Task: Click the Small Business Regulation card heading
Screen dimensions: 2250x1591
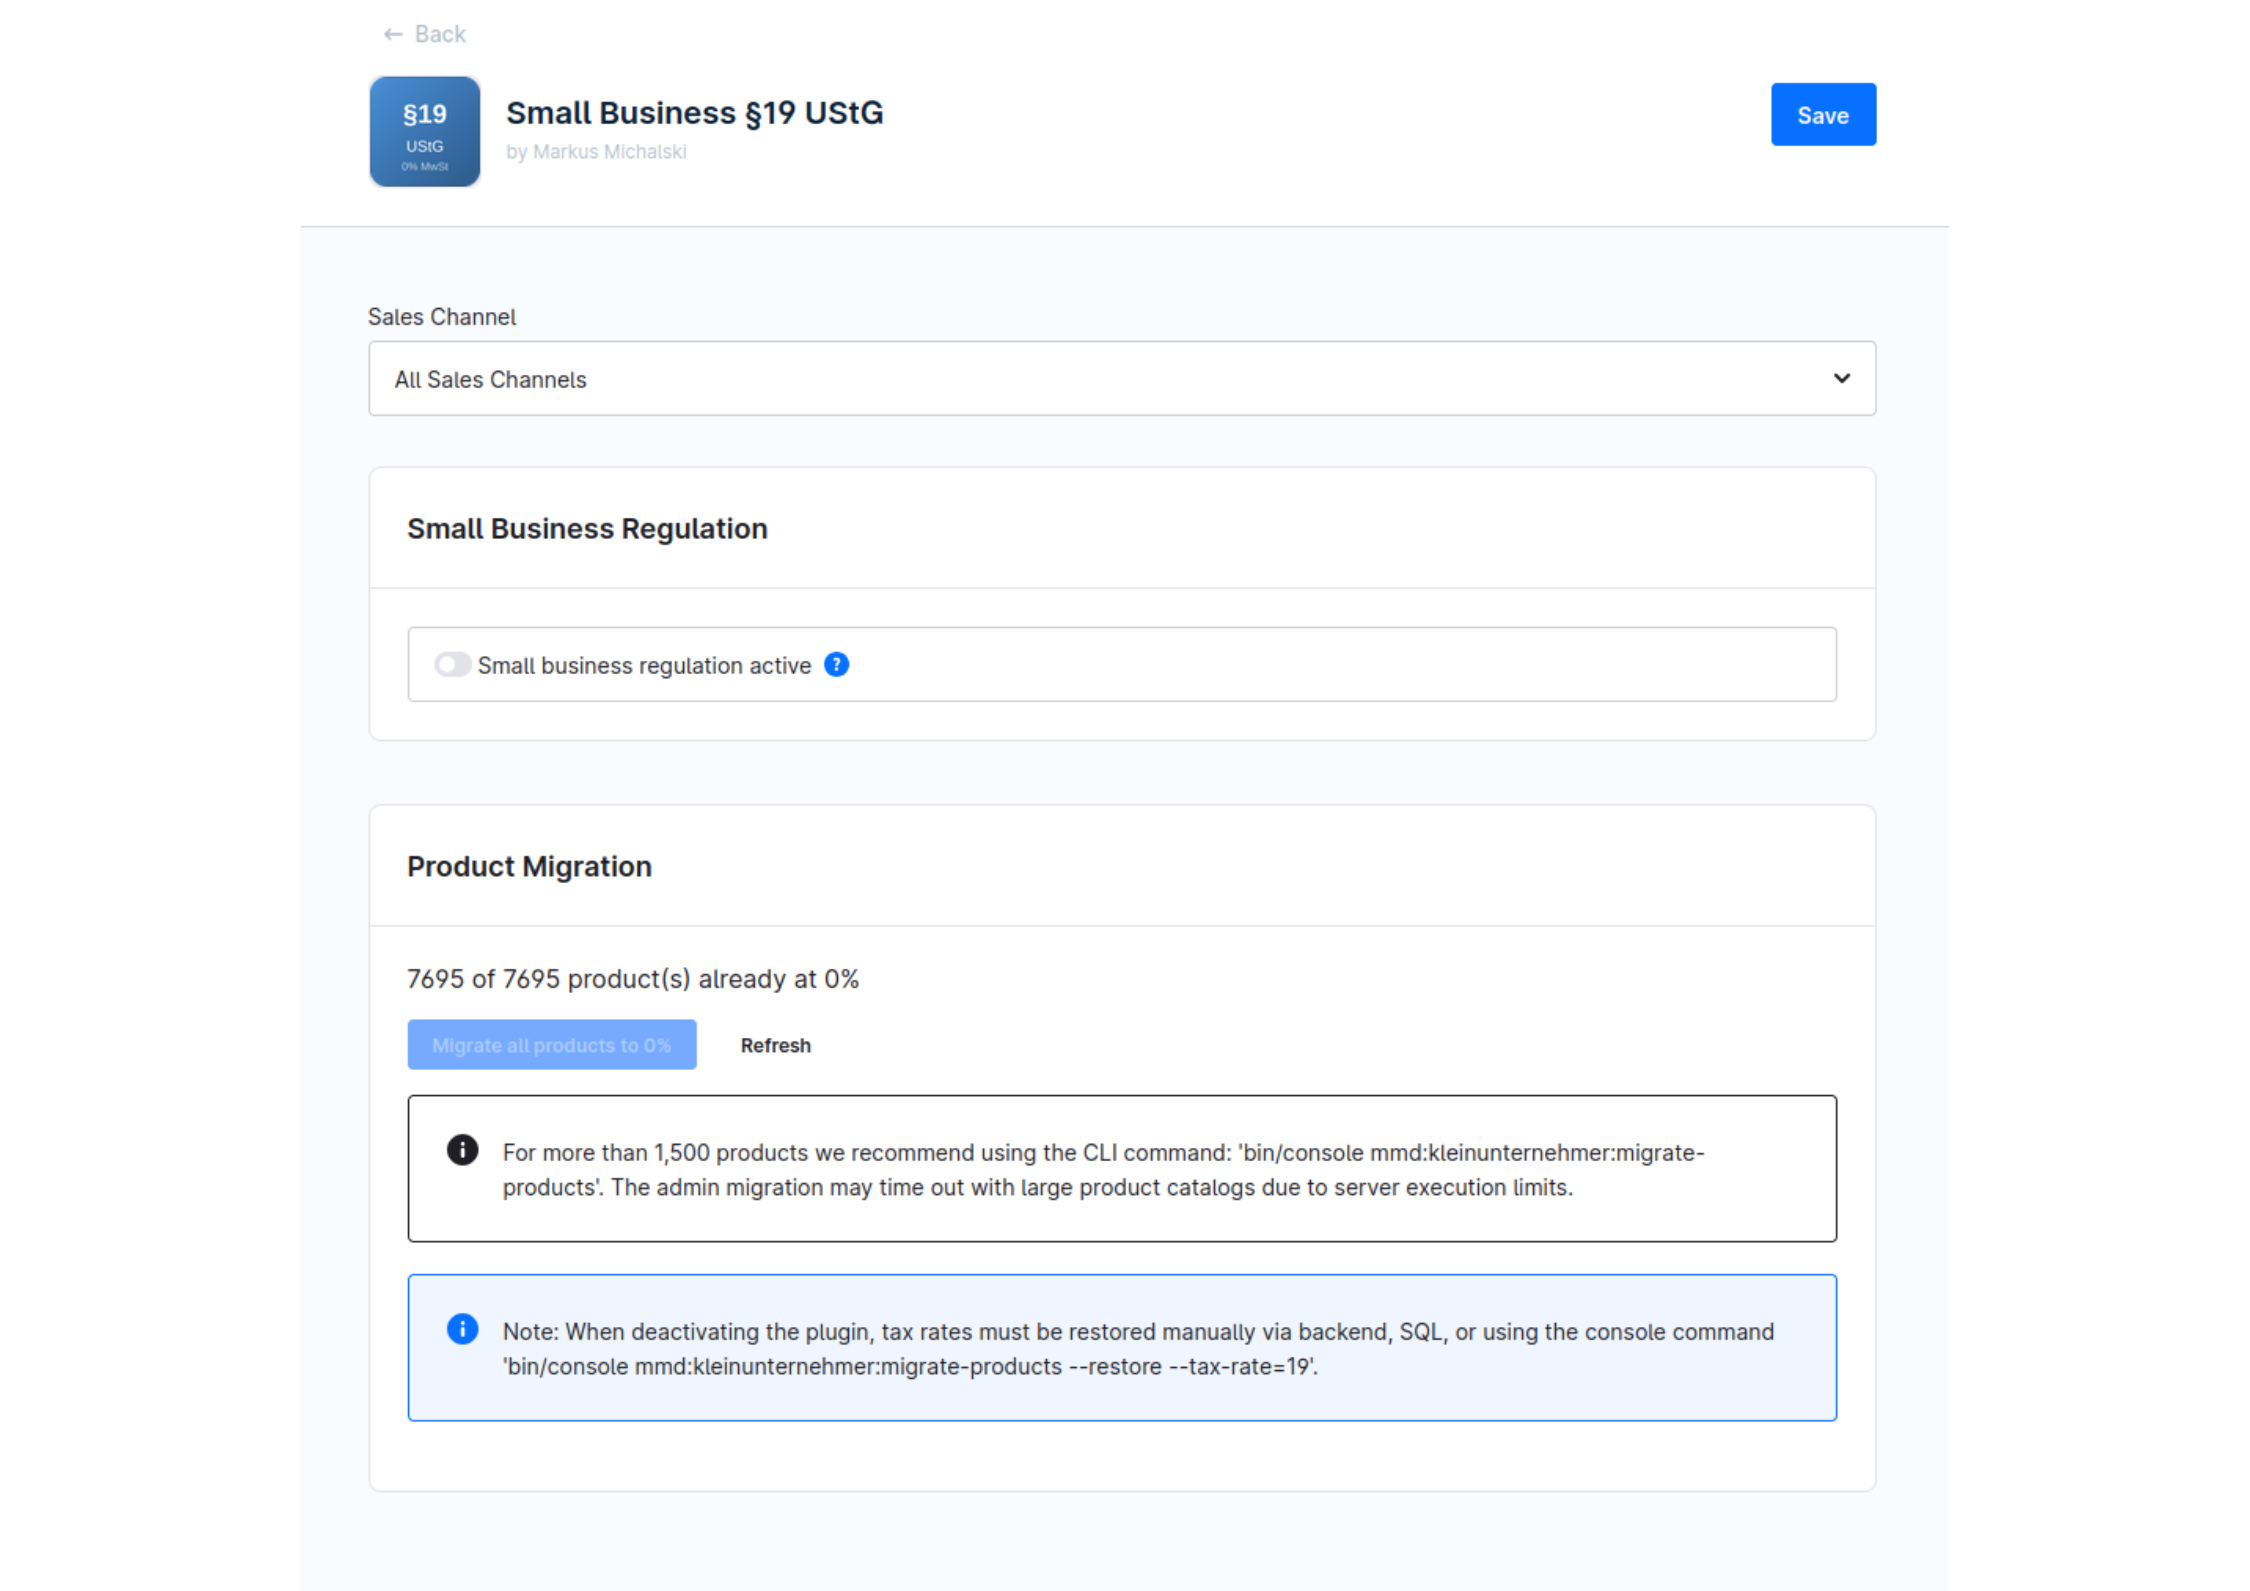Action: click(x=587, y=529)
